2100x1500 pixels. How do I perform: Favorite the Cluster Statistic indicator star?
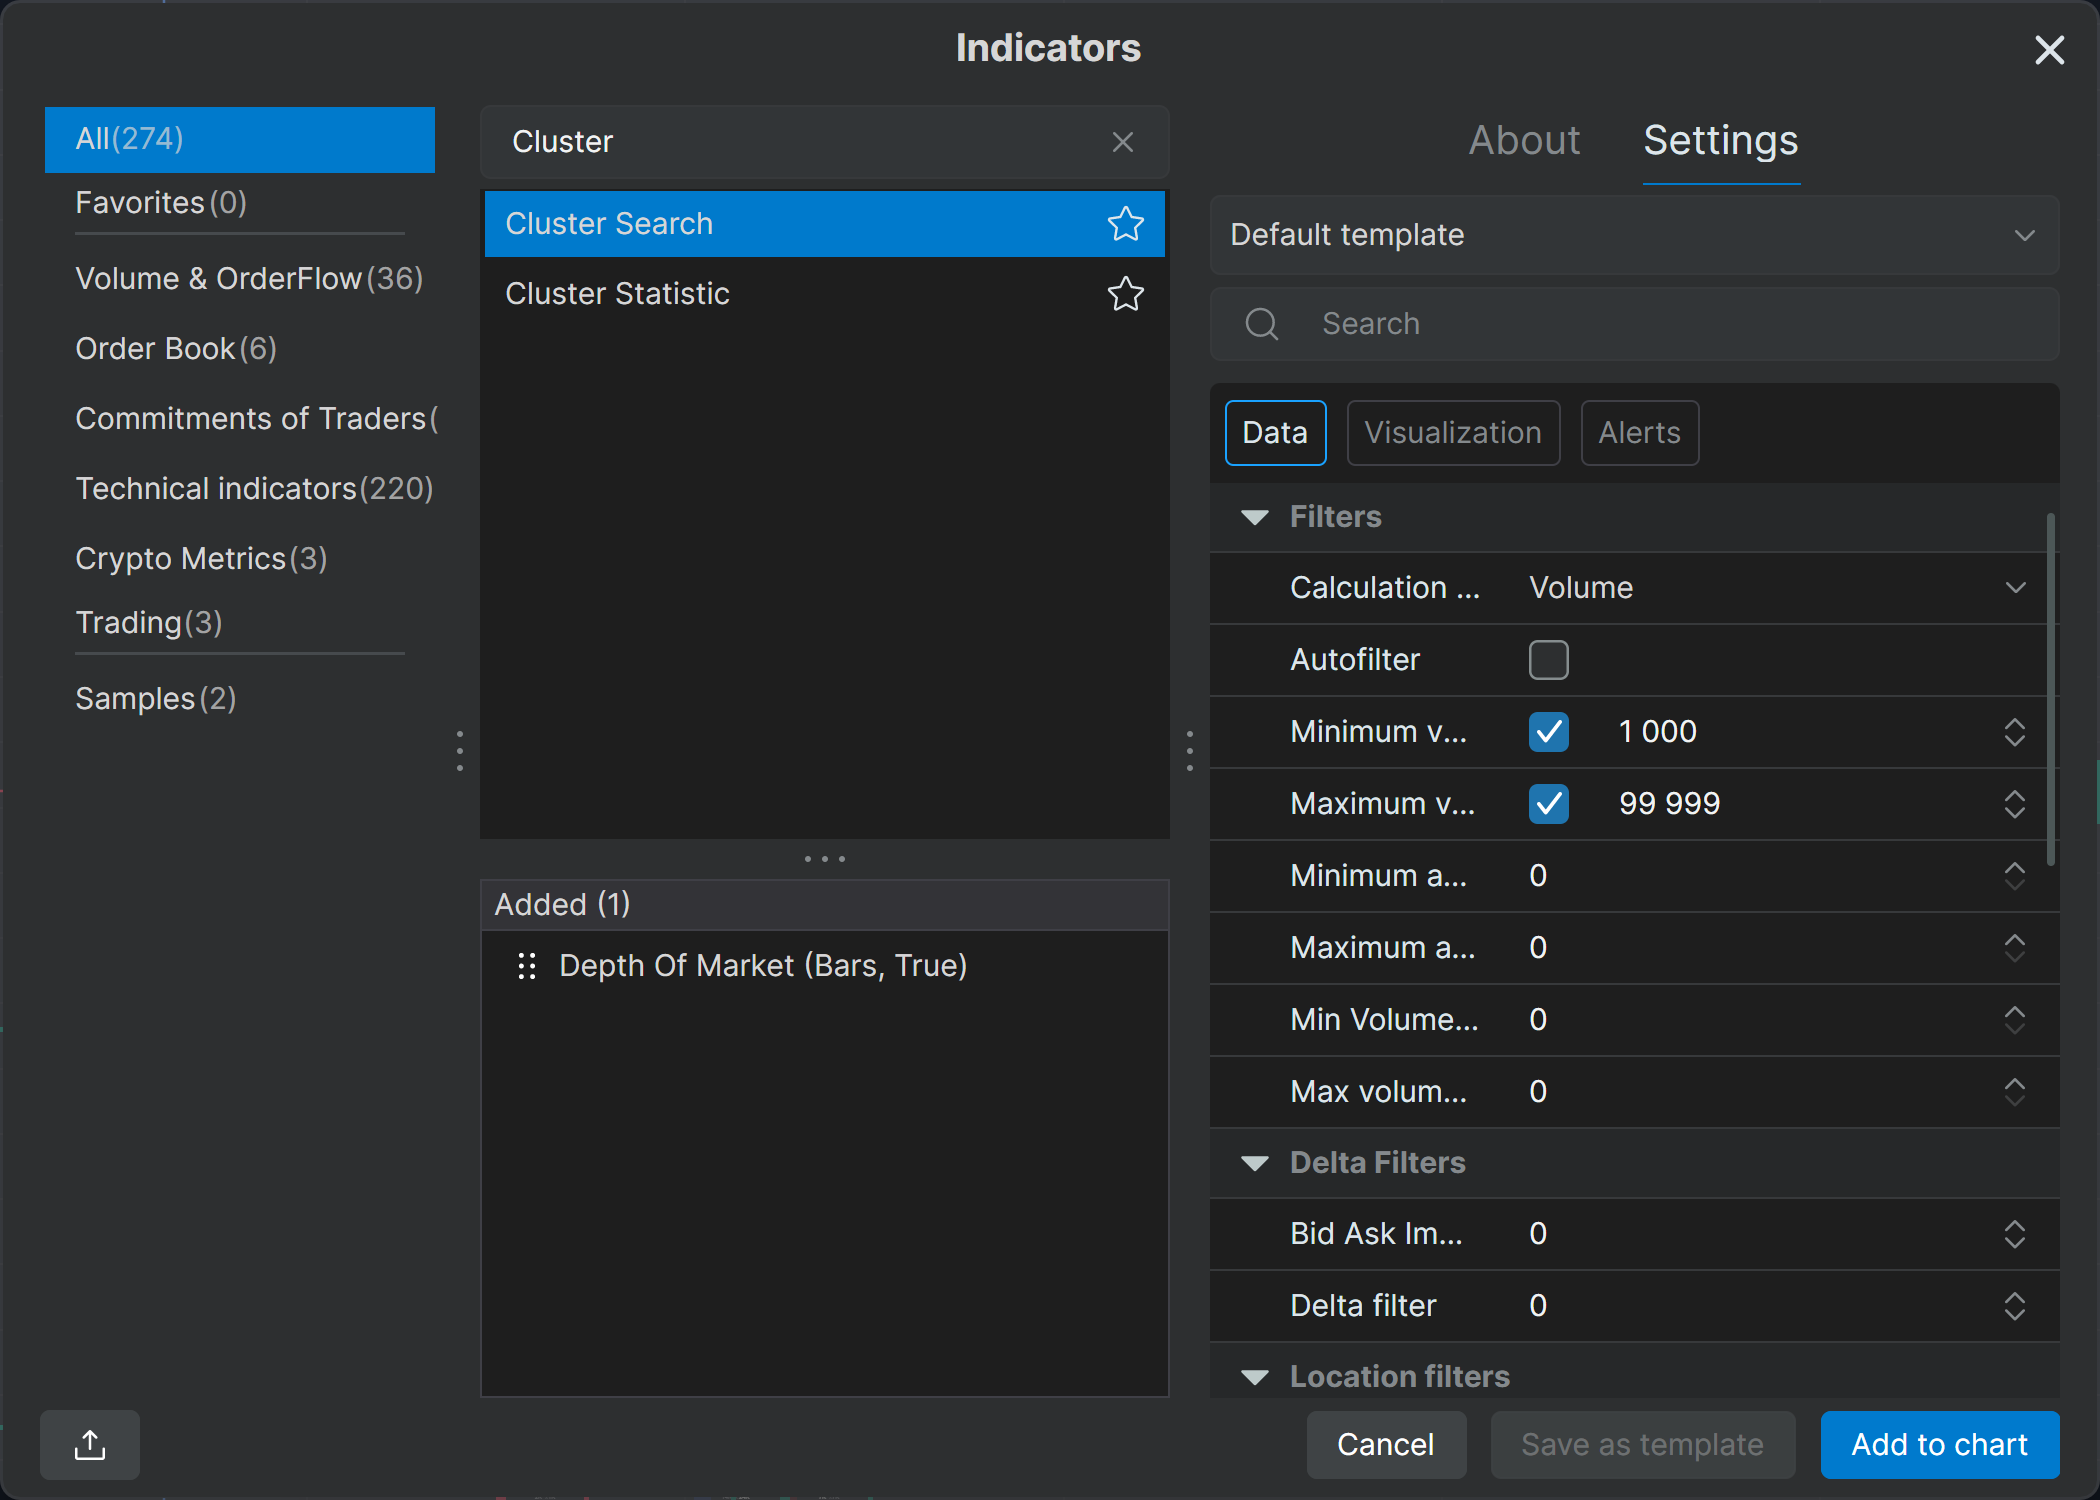[1125, 293]
